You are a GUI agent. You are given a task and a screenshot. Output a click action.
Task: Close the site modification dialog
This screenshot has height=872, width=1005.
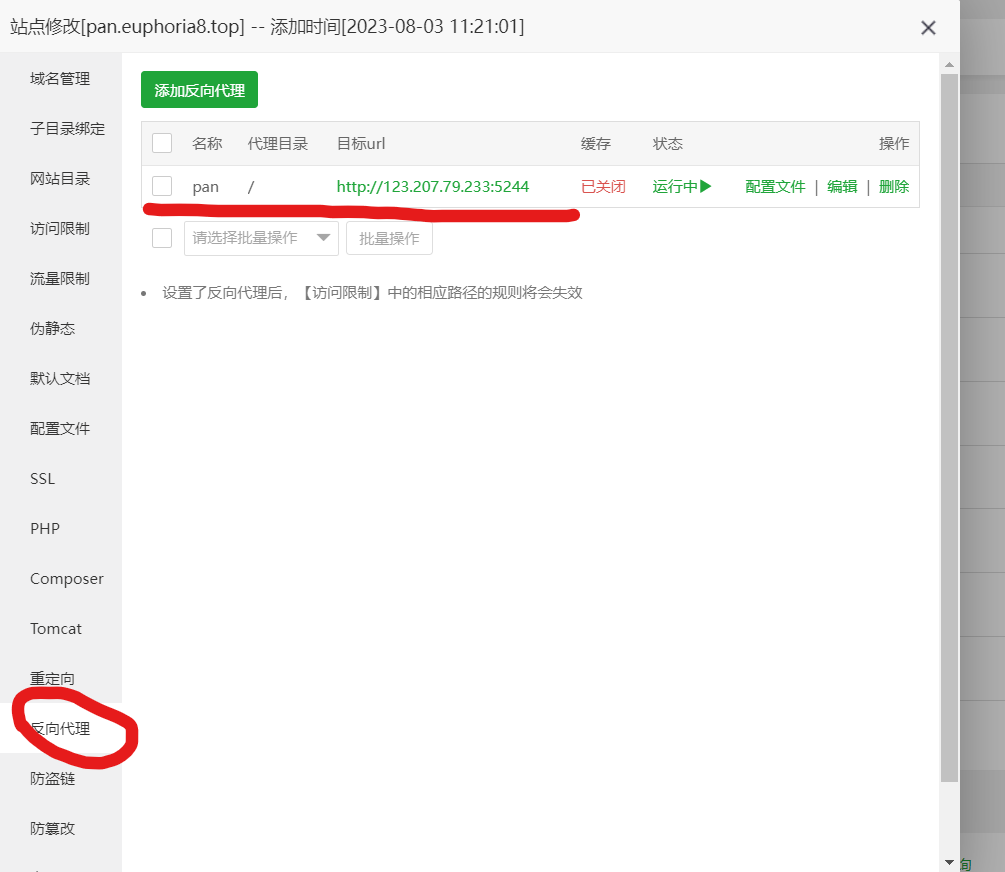(928, 28)
